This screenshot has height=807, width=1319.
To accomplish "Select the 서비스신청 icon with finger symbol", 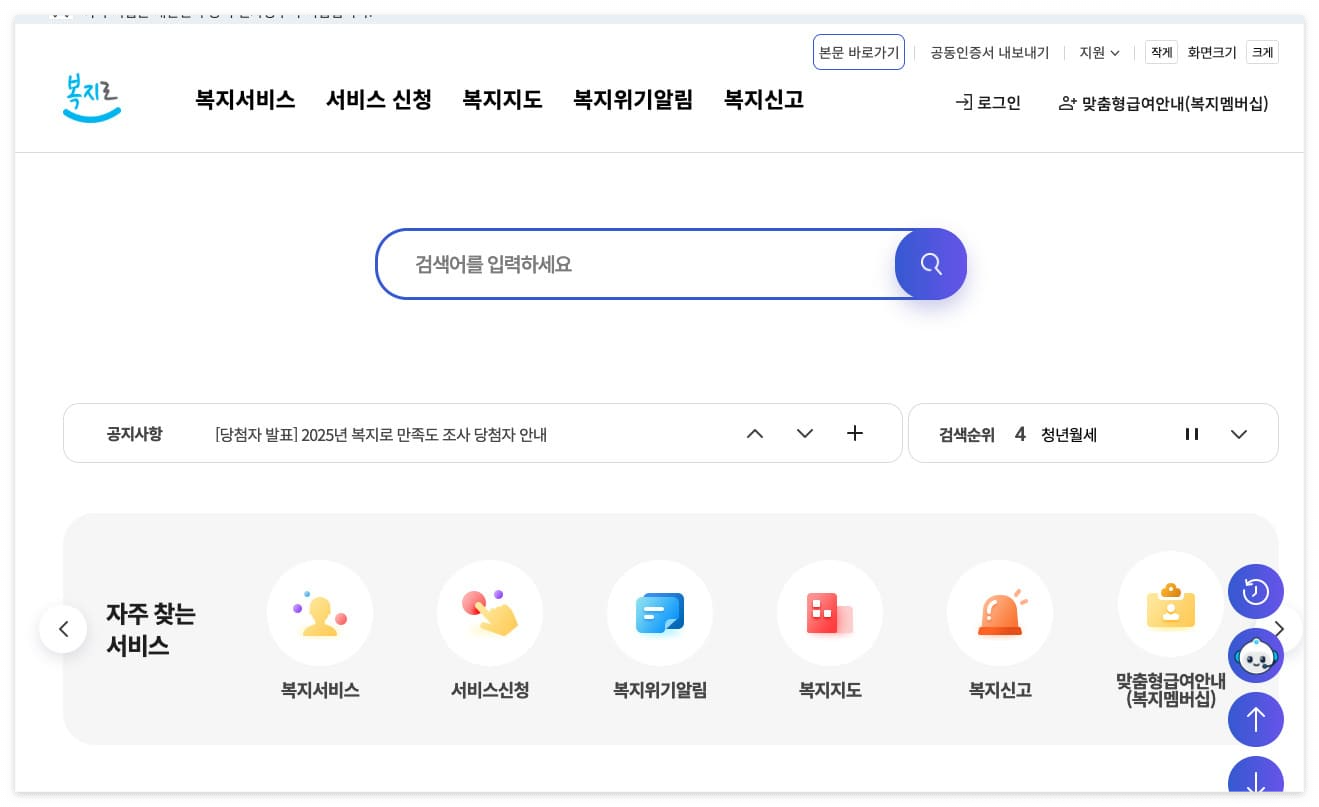I will 490,613.
